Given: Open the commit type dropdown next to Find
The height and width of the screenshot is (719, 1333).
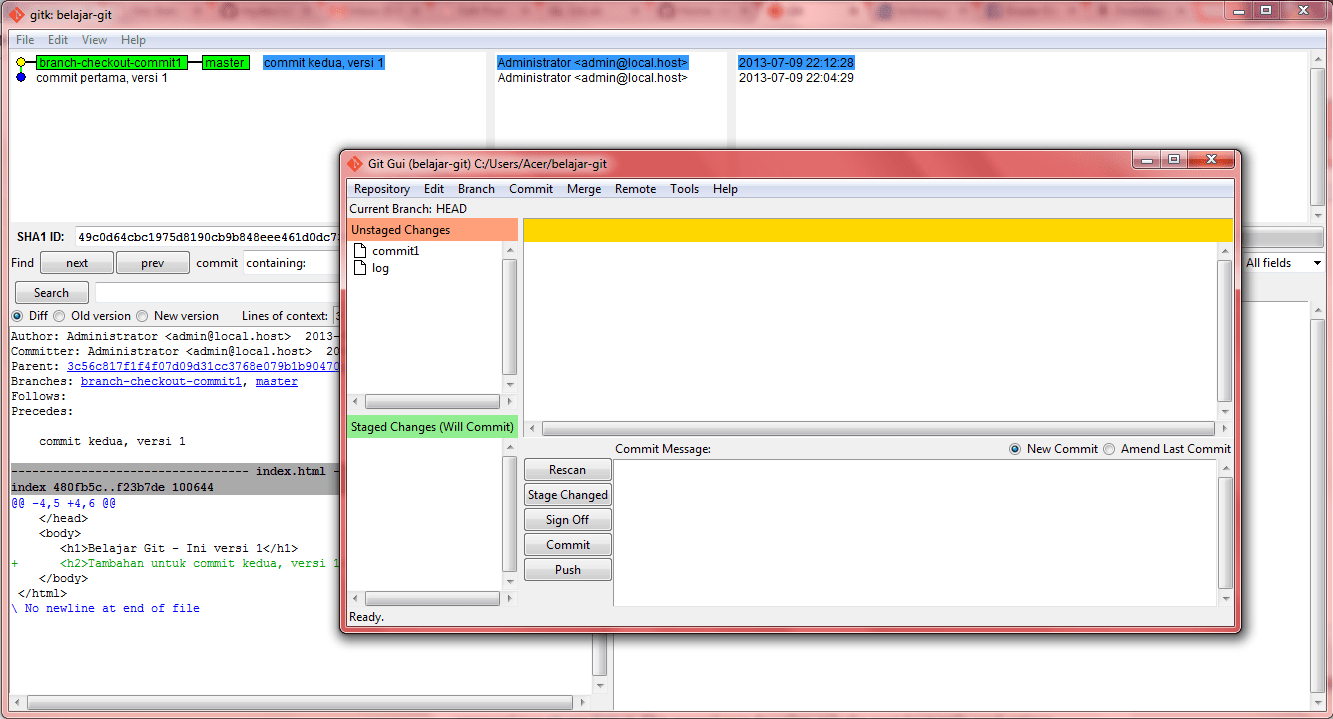Looking at the screenshot, I should pyautogui.click(x=217, y=263).
